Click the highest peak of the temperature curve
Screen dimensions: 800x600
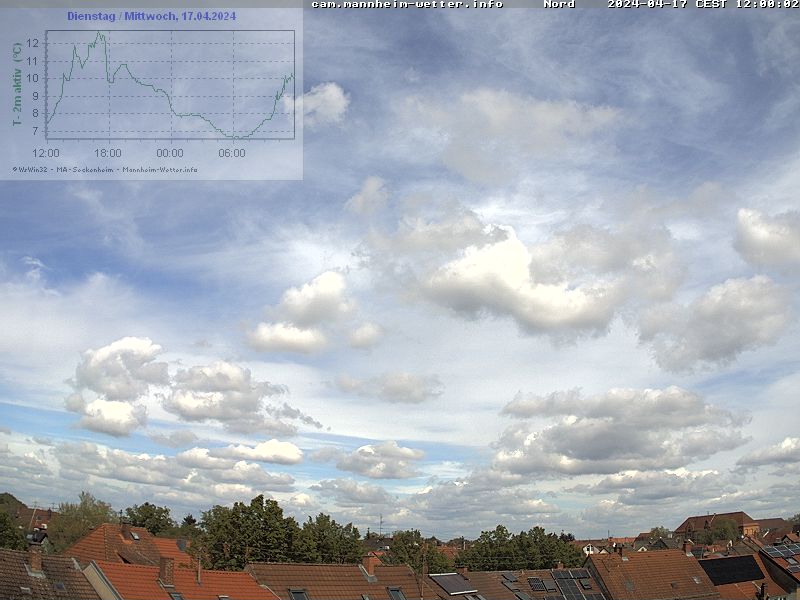click(x=100, y=34)
